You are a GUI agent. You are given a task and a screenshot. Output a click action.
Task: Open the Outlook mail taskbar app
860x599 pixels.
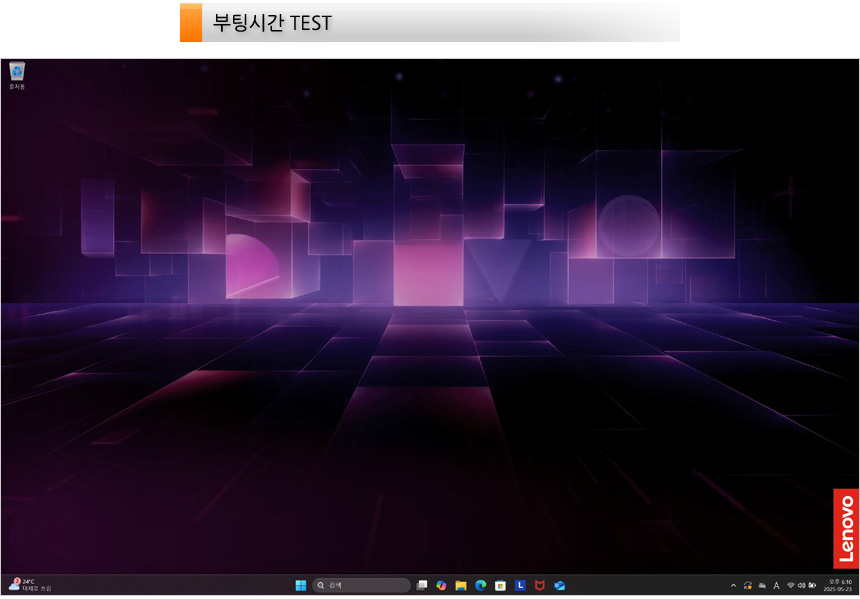coord(560,585)
